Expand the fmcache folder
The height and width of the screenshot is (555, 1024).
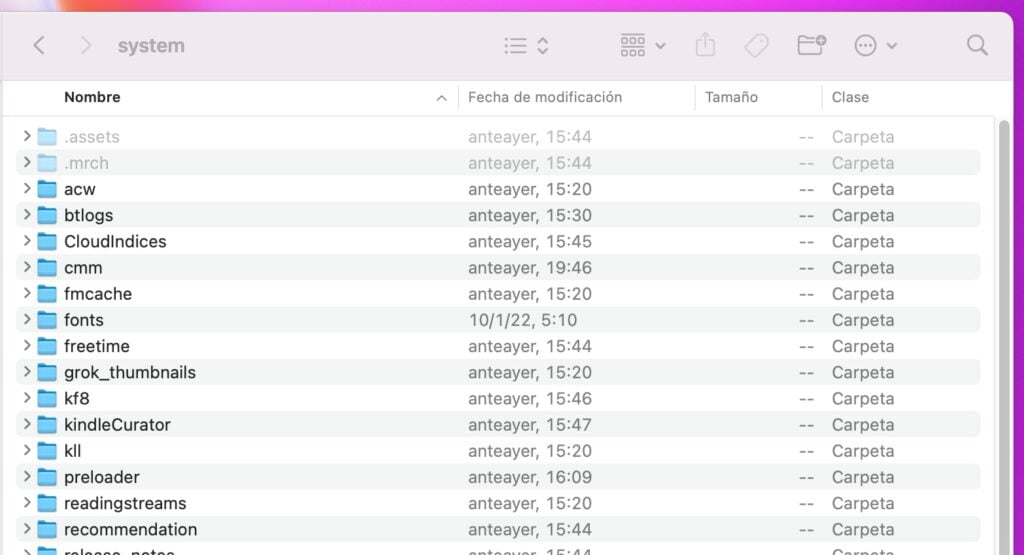pyautogui.click(x=27, y=293)
